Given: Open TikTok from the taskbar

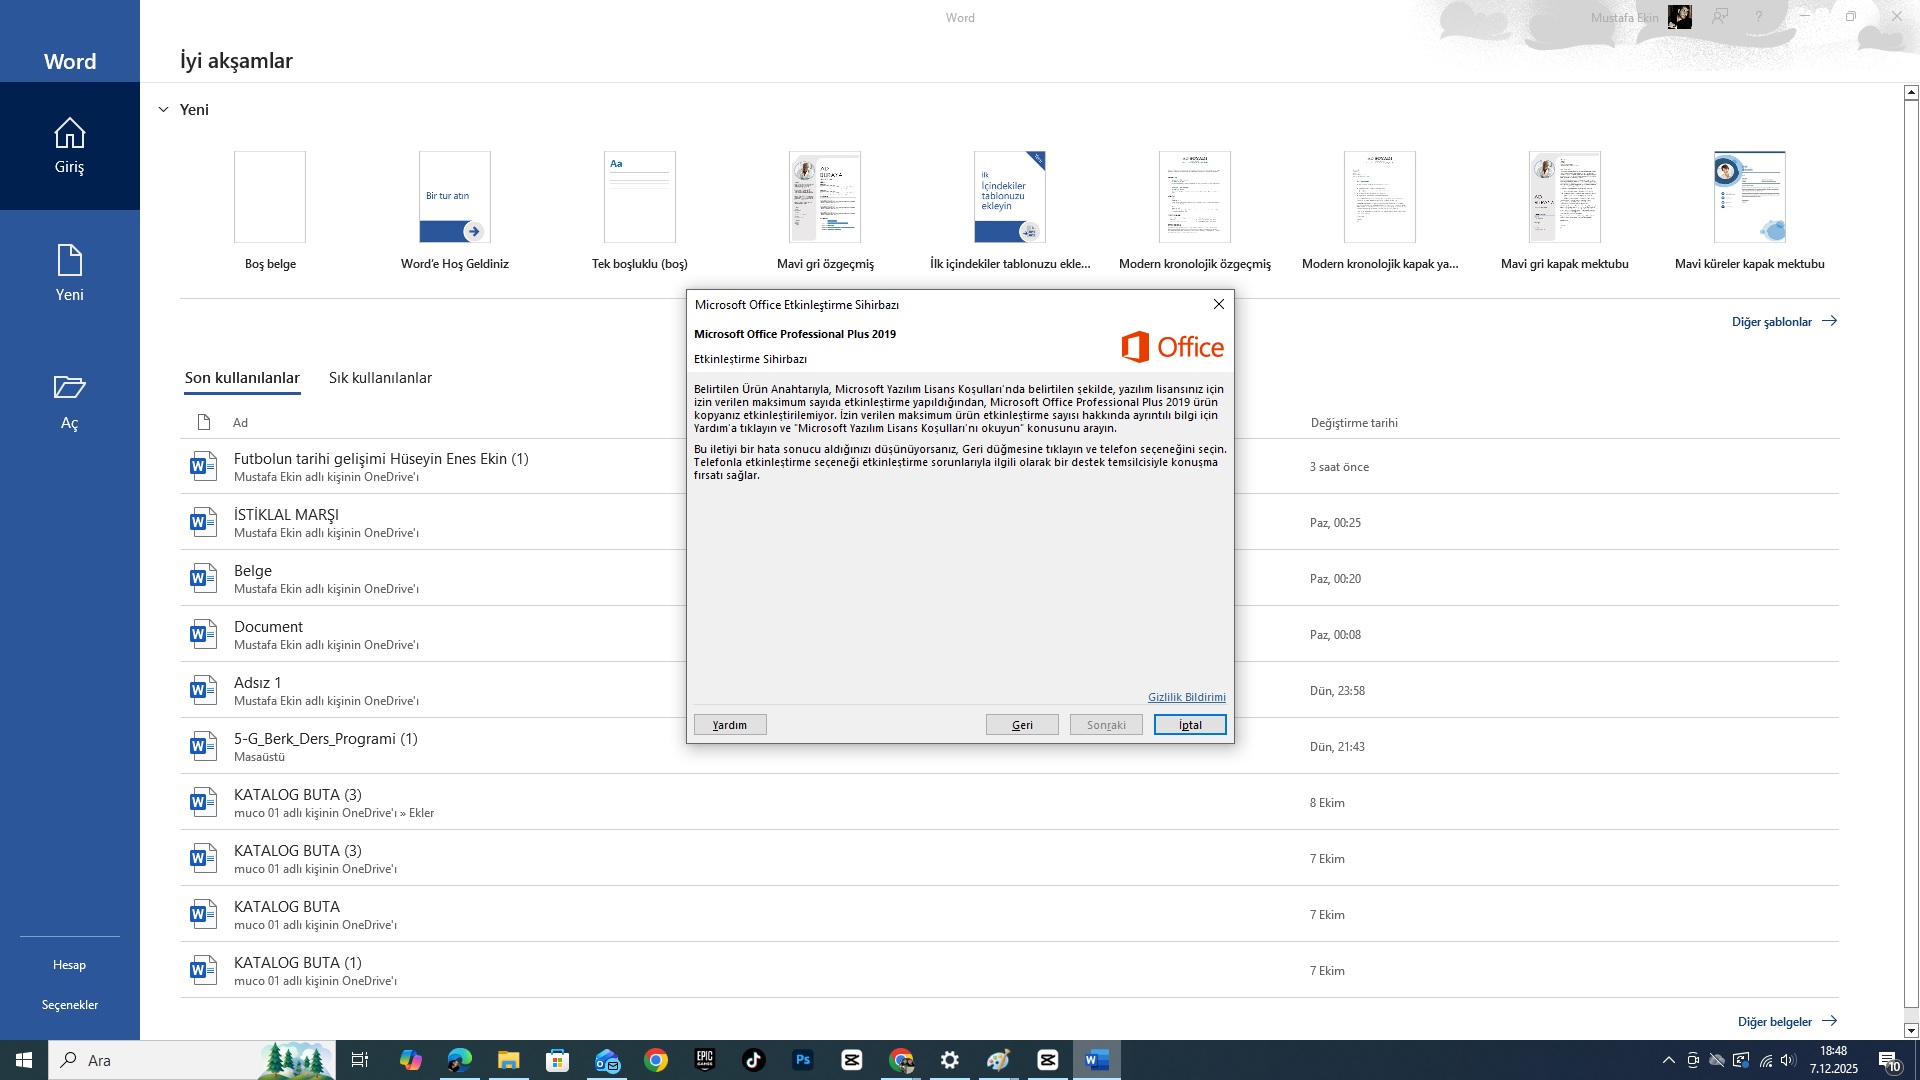Looking at the screenshot, I should (754, 1060).
